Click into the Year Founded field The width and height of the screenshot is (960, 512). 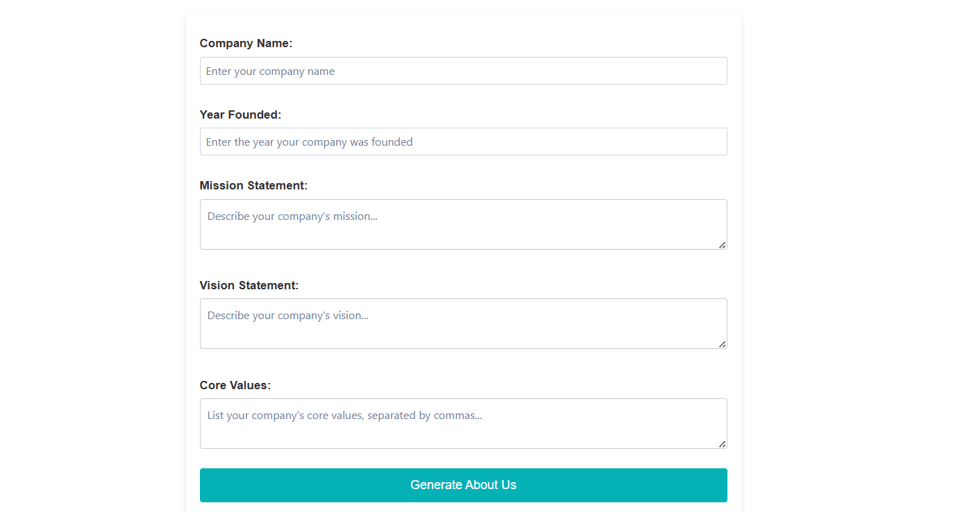point(463,141)
